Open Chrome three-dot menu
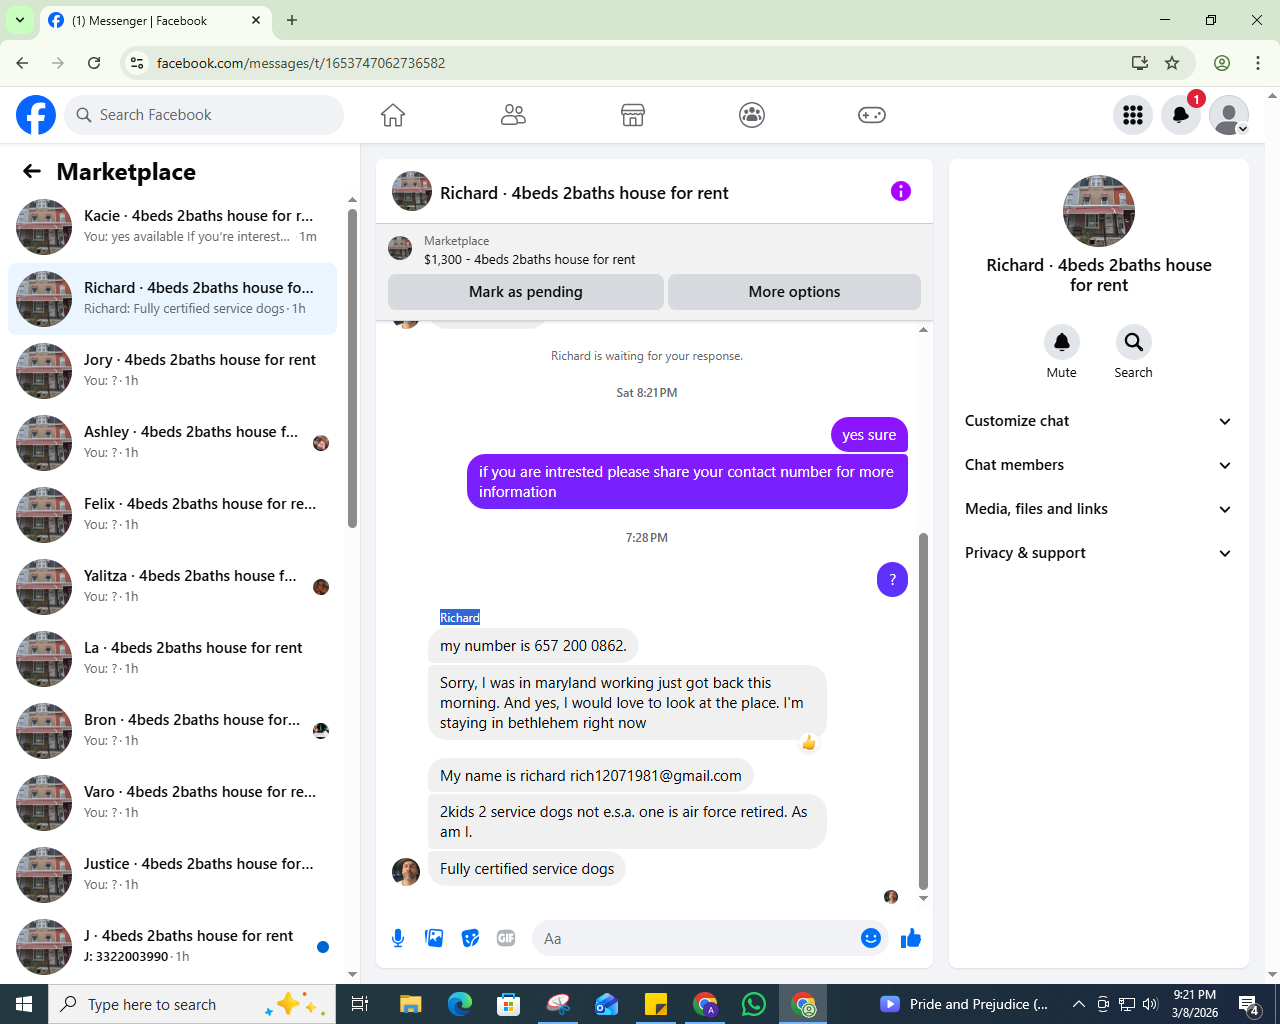The height and width of the screenshot is (1024, 1280). coord(1258,63)
